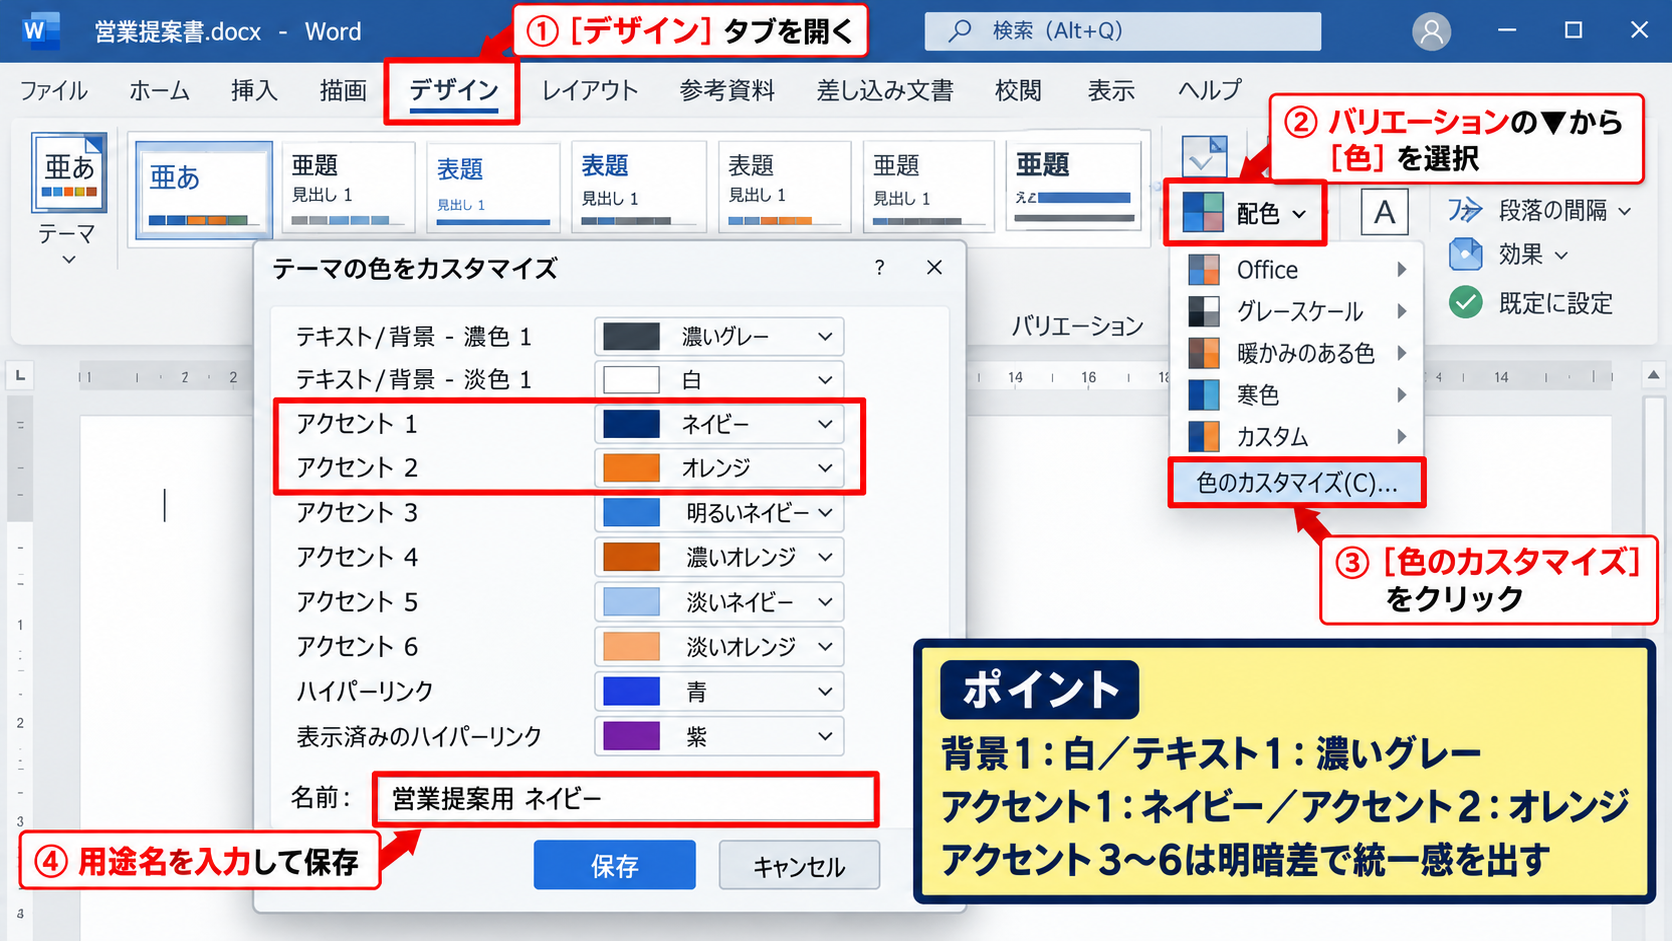This screenshot has width=1672, height=941.
Task: Open テキスト/背景 - 淡色 1 color dropdown
Action: pyautogui.click(x=719, y=380)
